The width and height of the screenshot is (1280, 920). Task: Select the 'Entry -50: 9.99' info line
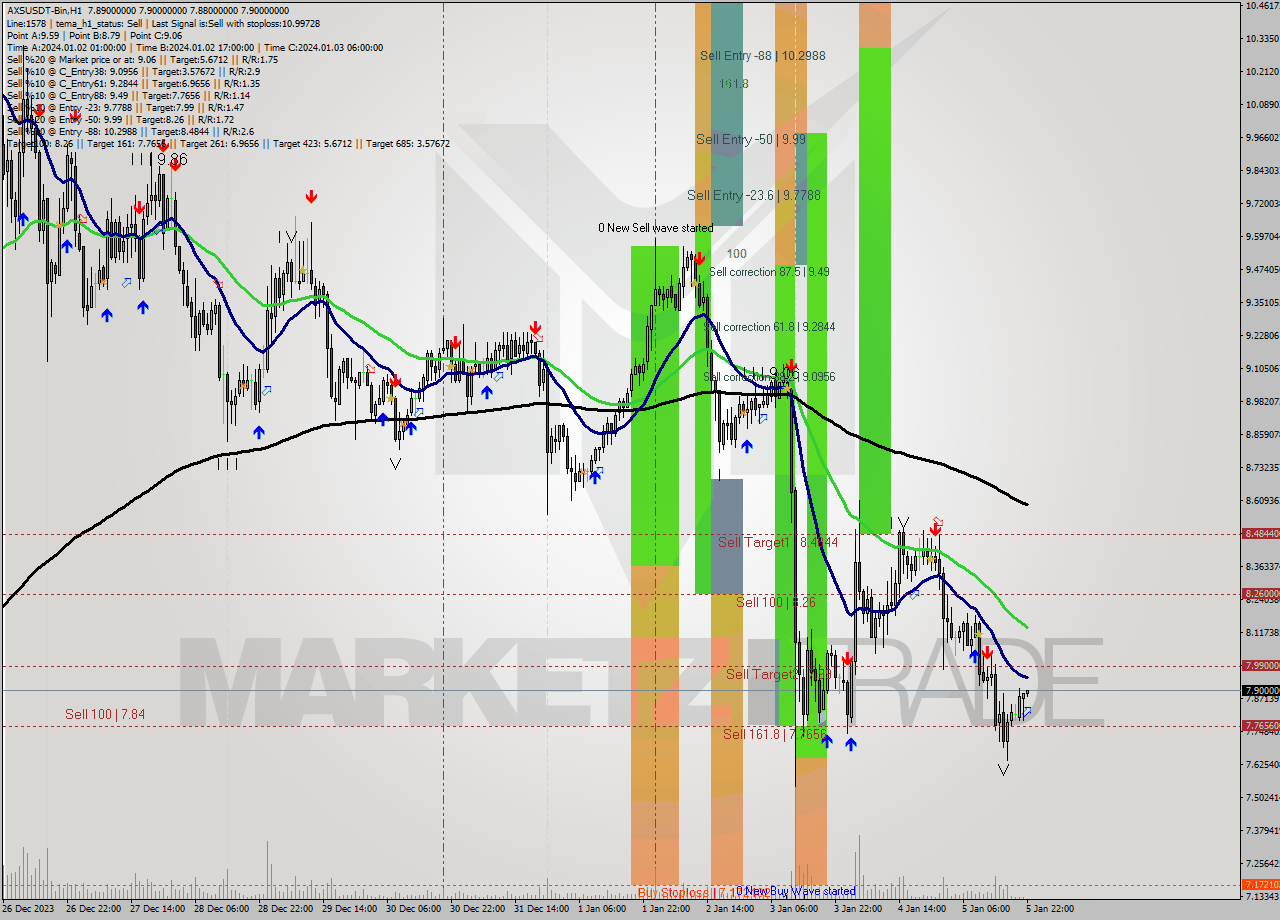pyautogui.click(x=122, y=119)
